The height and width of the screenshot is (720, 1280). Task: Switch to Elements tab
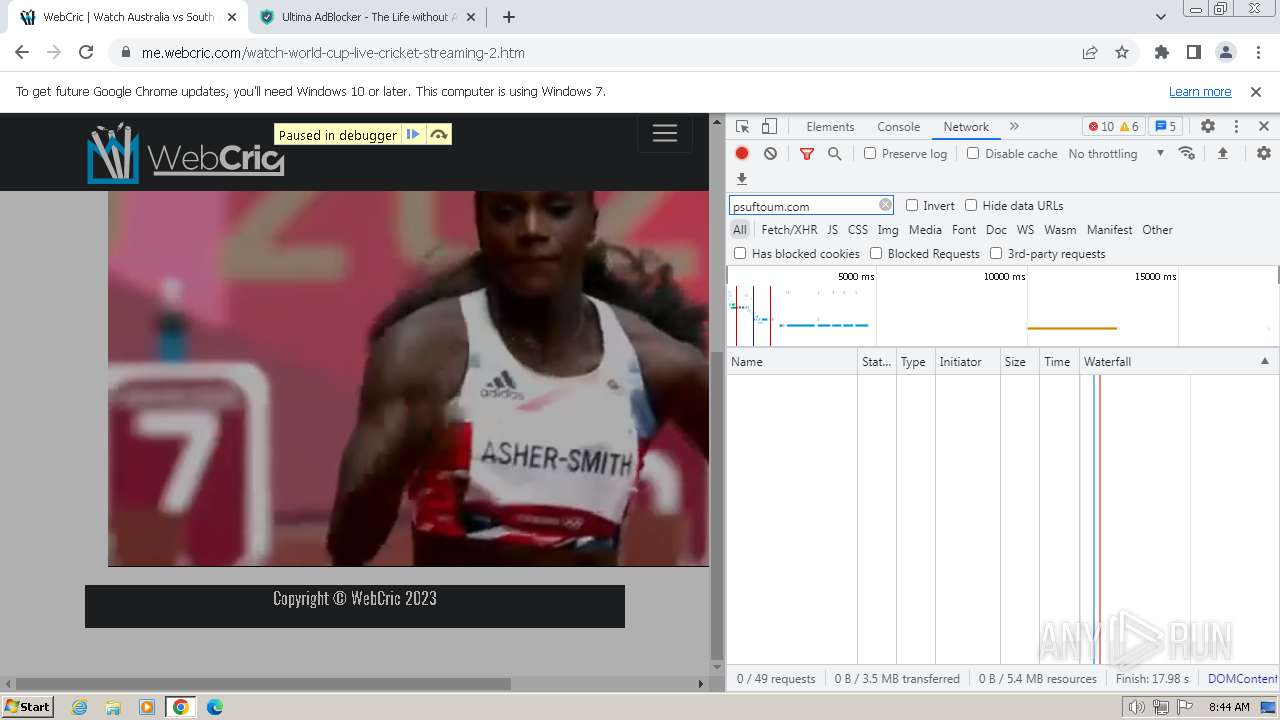830,127
